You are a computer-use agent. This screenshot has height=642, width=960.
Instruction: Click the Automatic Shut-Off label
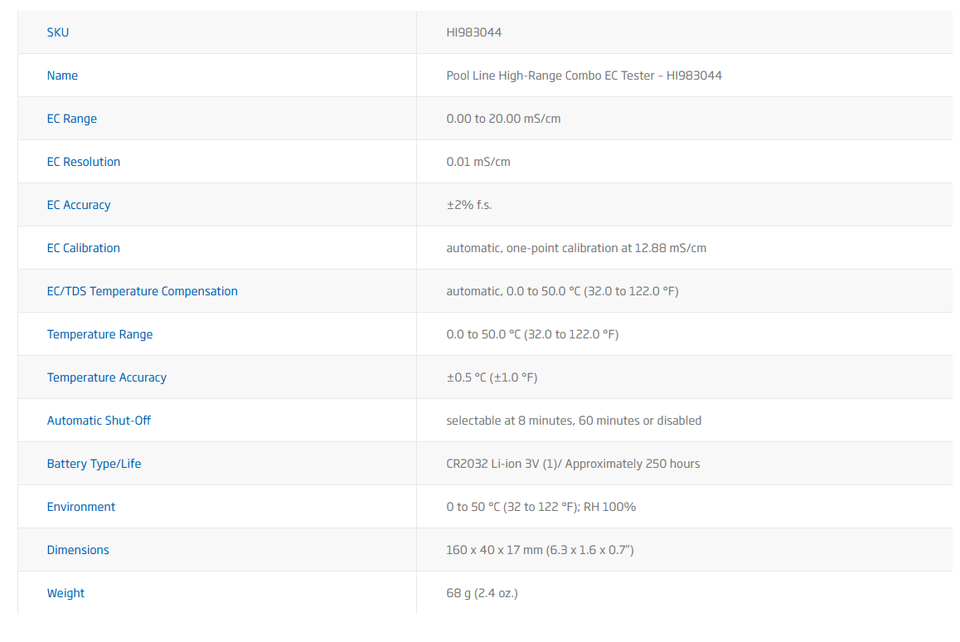pyautogui.click(x=99, y=420)
